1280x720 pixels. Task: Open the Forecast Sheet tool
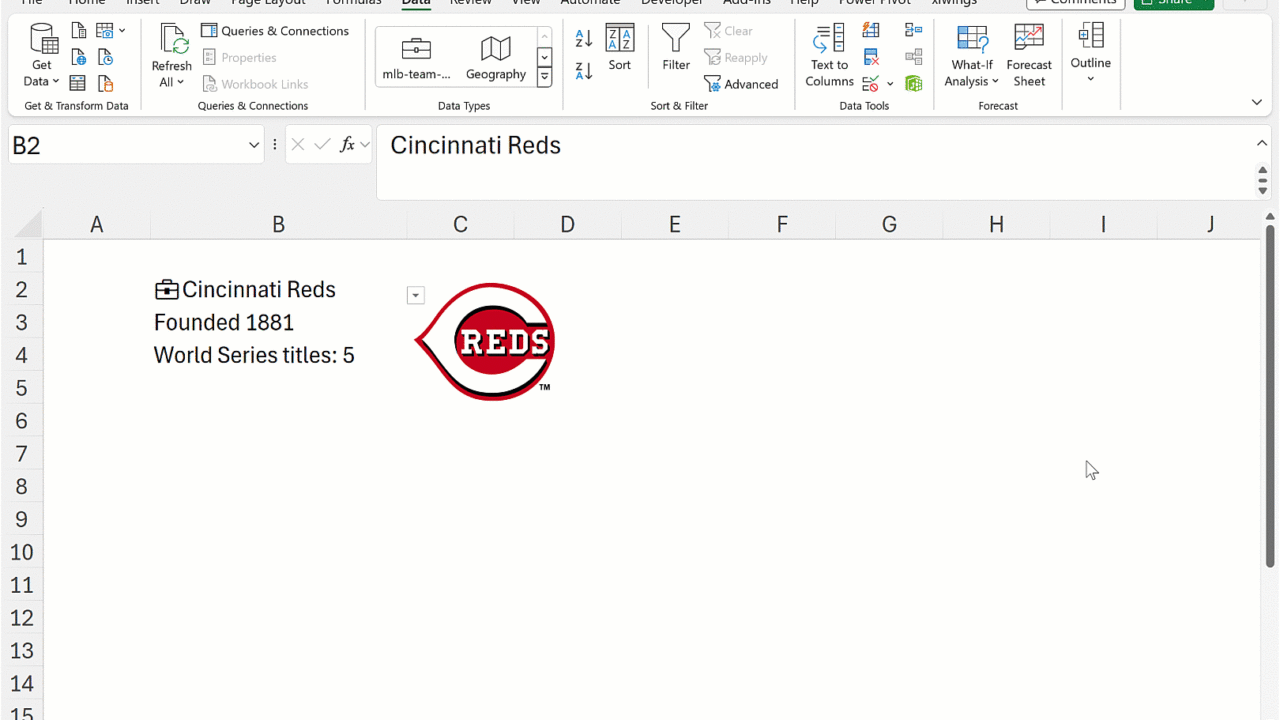point(1029,56)
